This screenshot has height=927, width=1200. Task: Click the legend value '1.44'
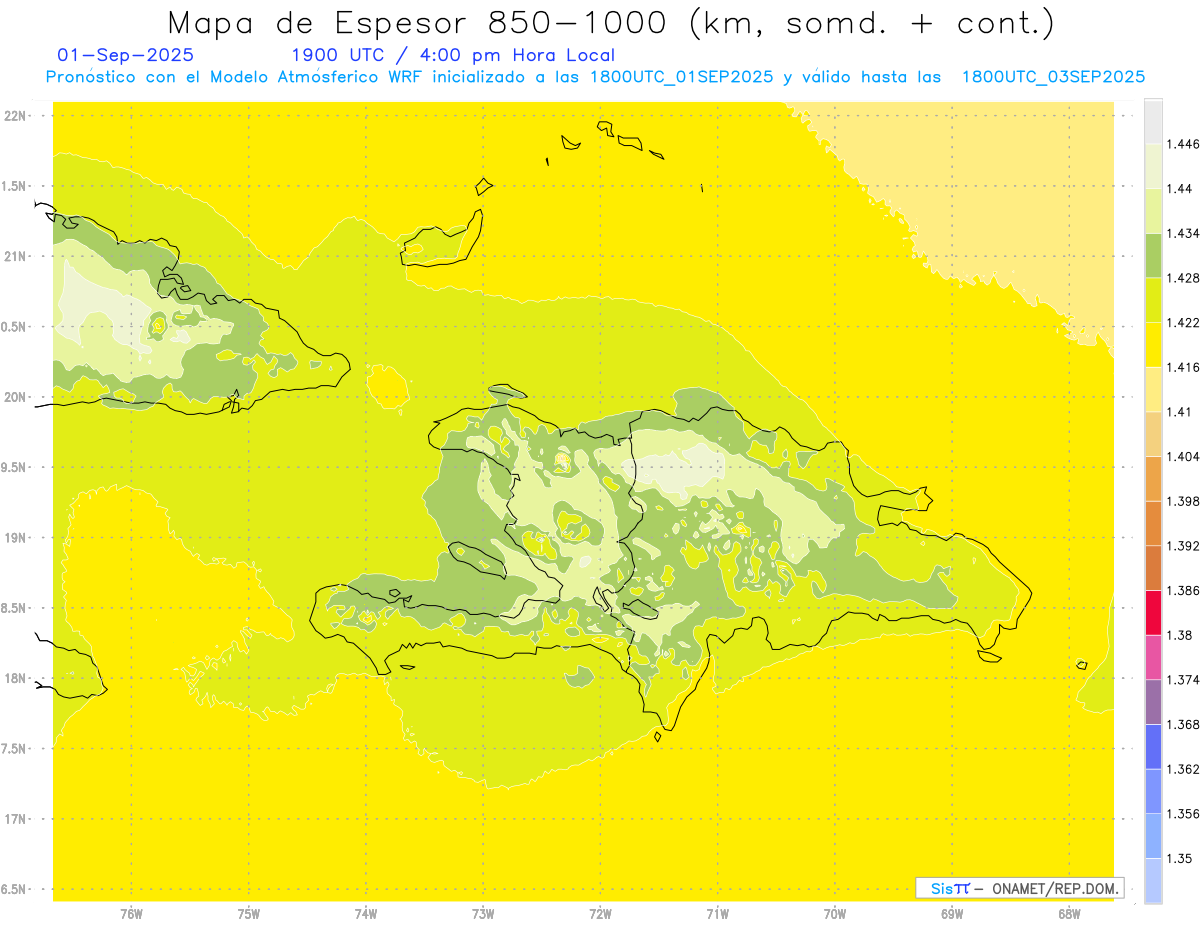[x=1179, y=188]
